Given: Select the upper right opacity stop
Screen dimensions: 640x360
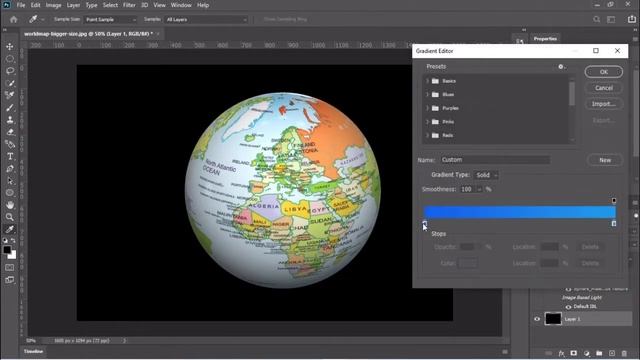Looking at the screenshot, I should [x=614, y=200].
